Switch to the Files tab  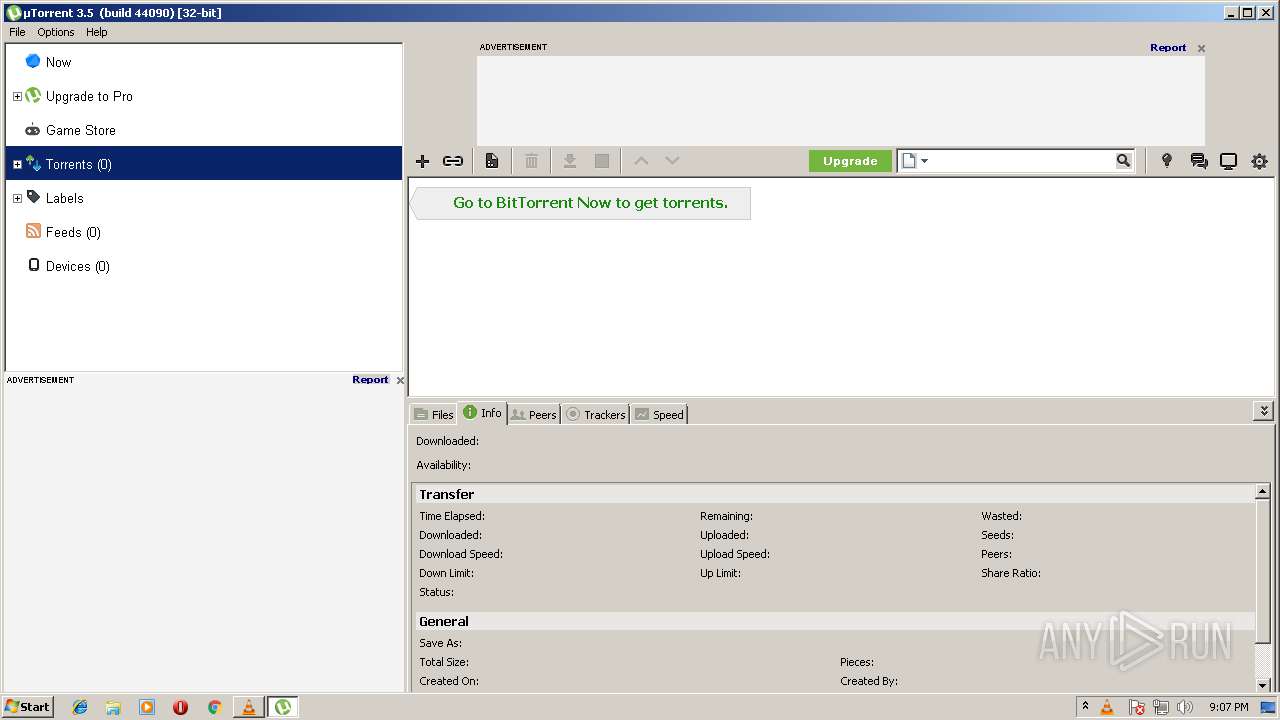(433, 414)
